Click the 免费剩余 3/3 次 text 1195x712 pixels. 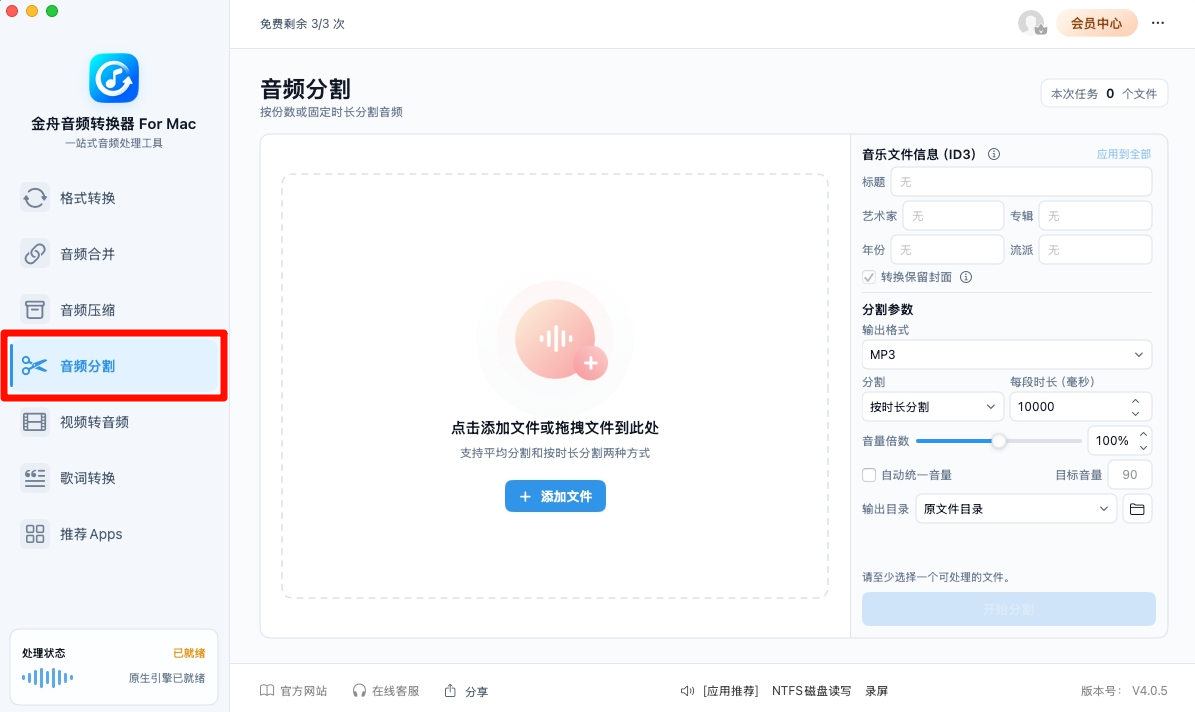(x=303, y=24)
